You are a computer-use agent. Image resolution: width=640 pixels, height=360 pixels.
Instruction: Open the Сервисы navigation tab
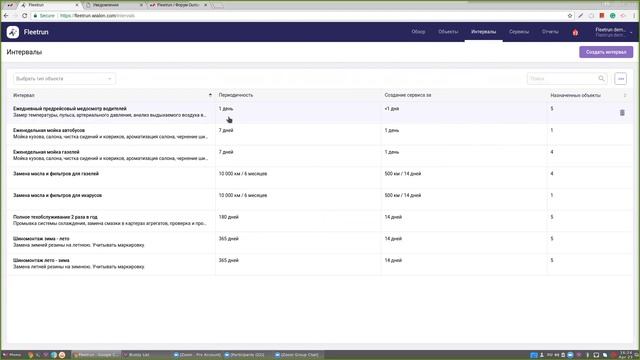pos(519,32)
